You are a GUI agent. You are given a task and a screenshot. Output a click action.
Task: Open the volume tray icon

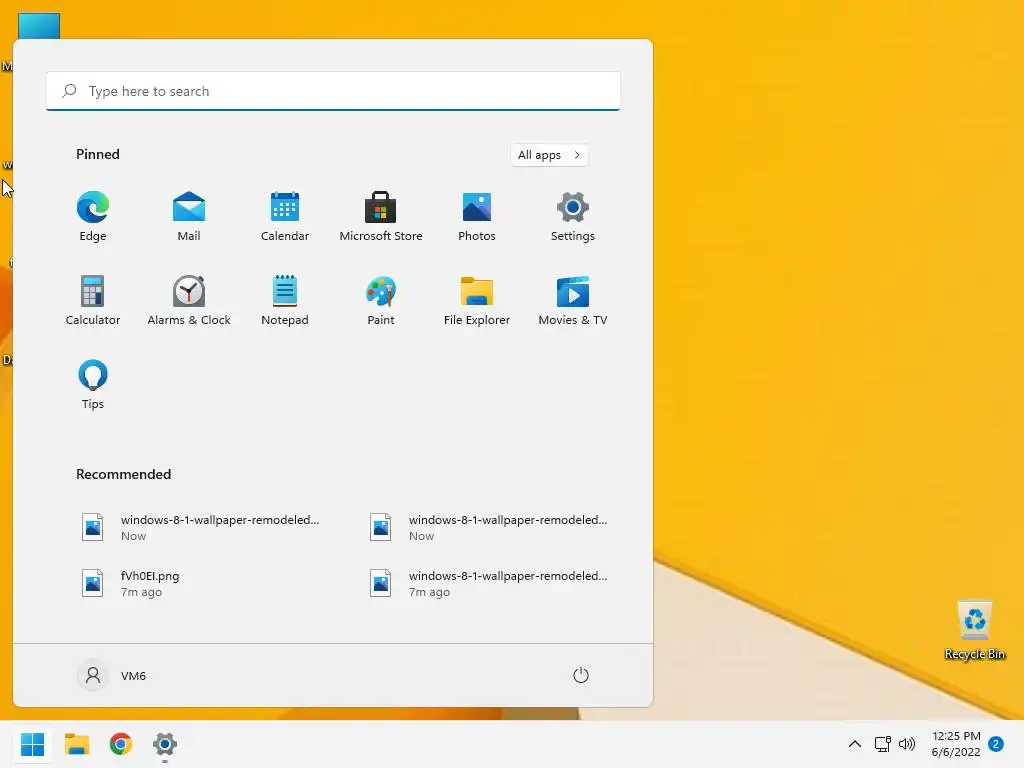906,744
